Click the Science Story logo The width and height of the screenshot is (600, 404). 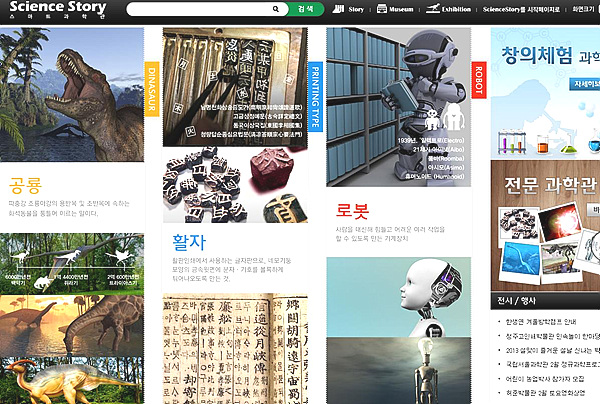[x=57, y=9]
